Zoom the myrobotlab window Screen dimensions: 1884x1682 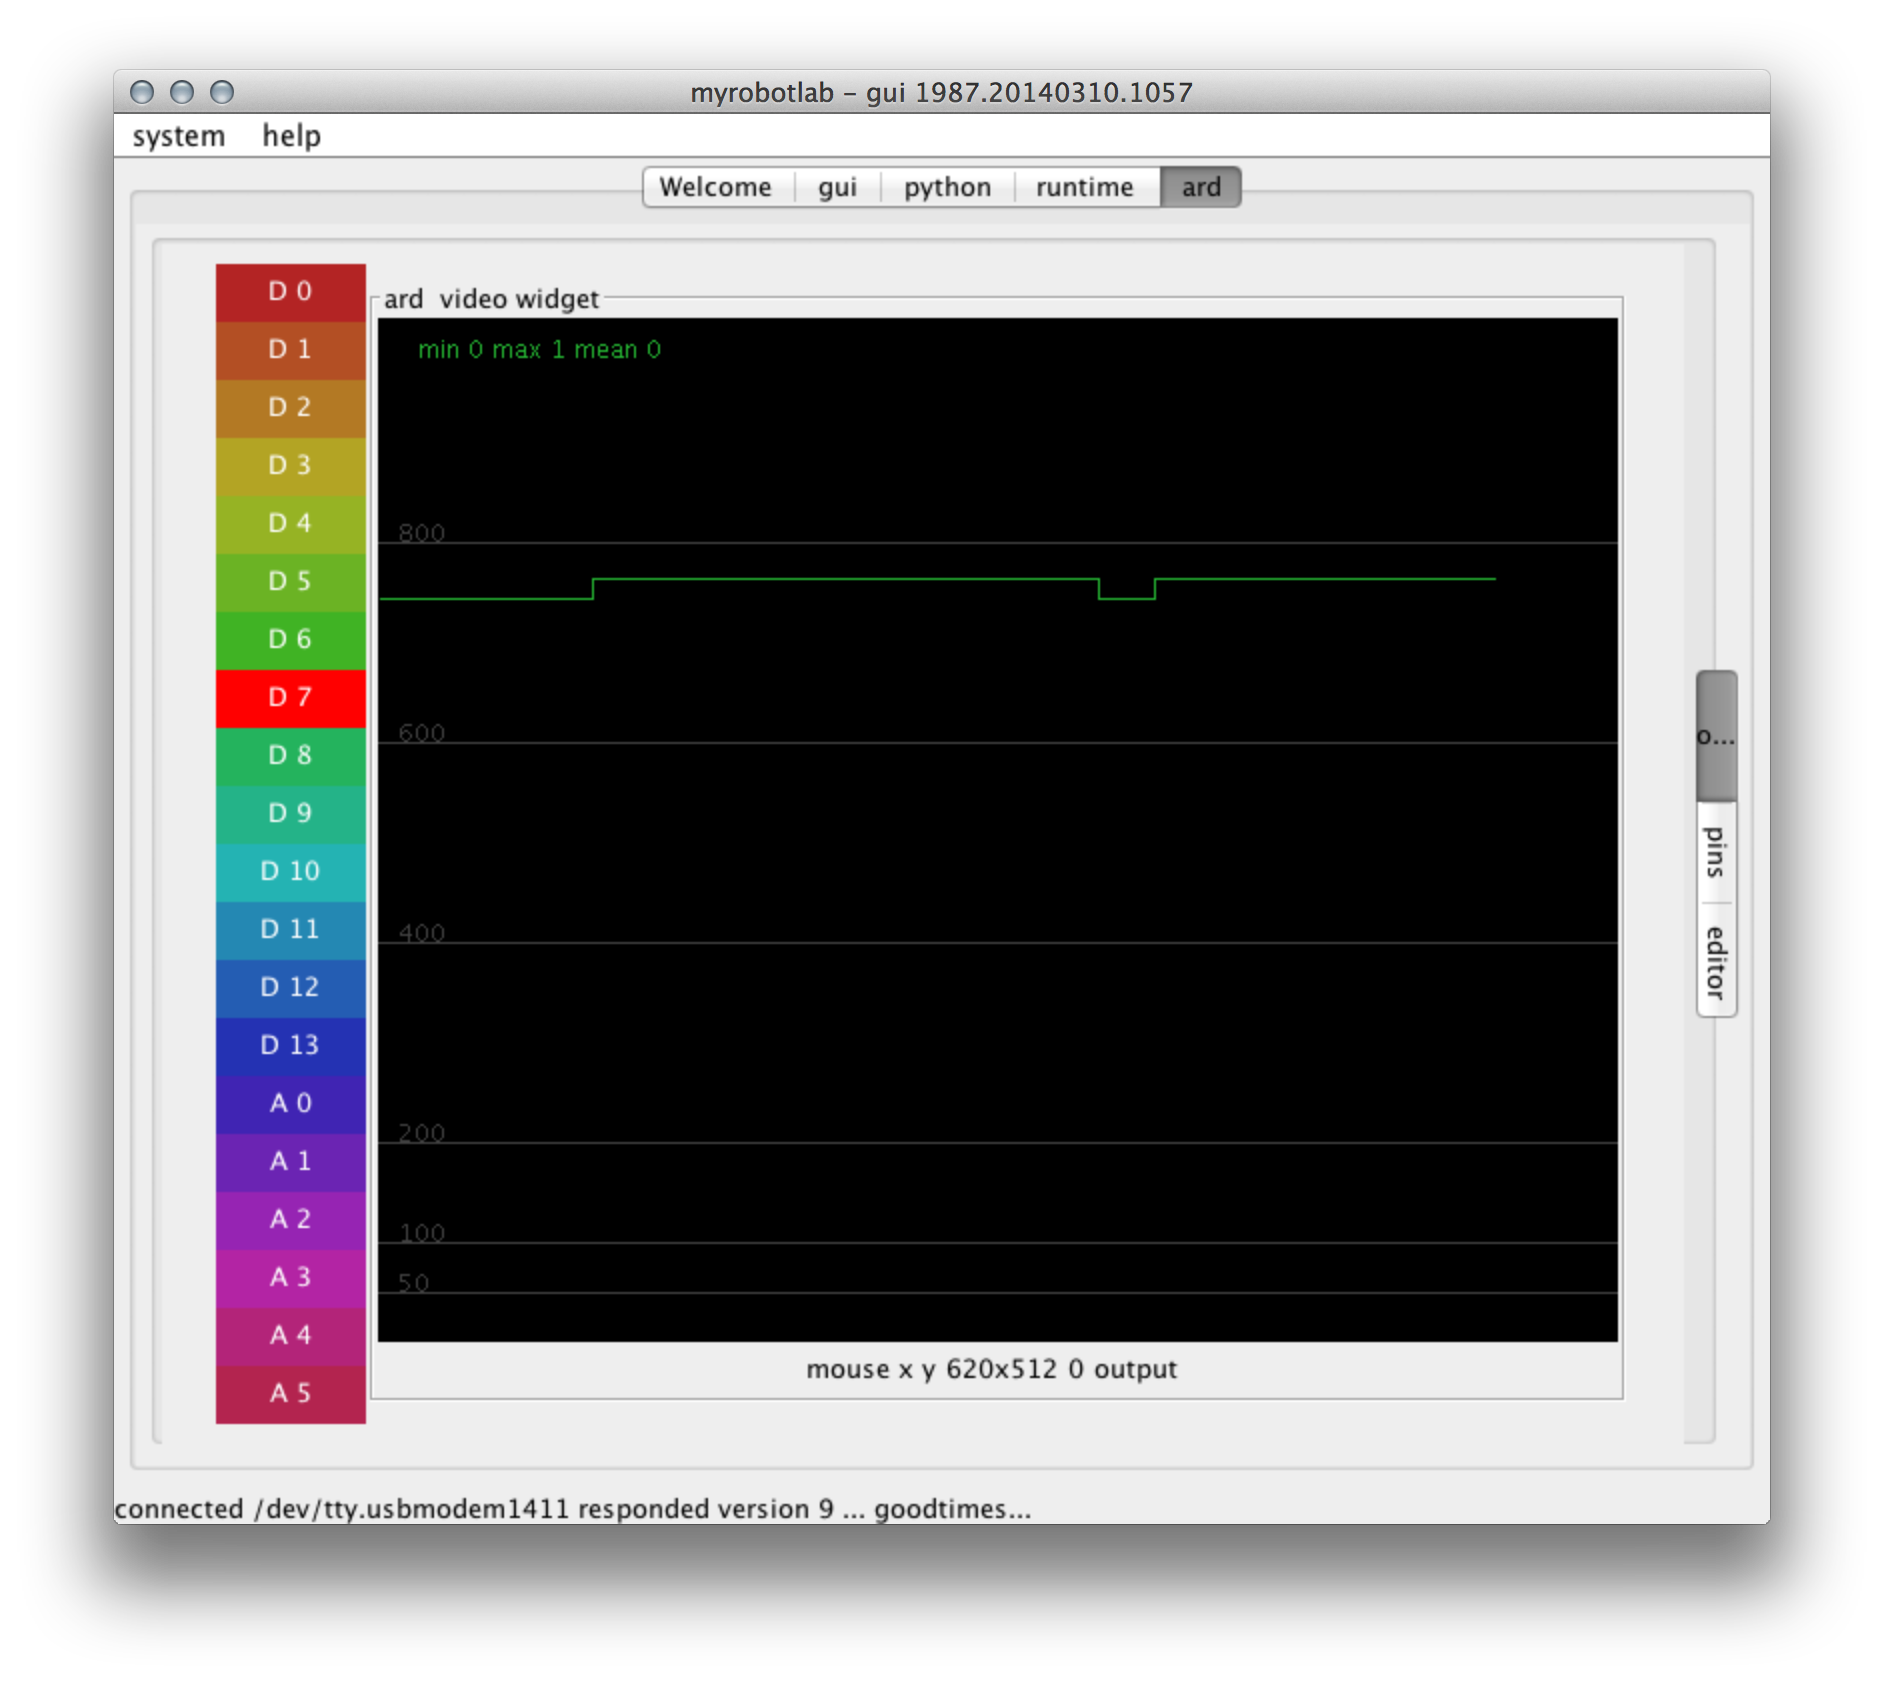point(222,92)
